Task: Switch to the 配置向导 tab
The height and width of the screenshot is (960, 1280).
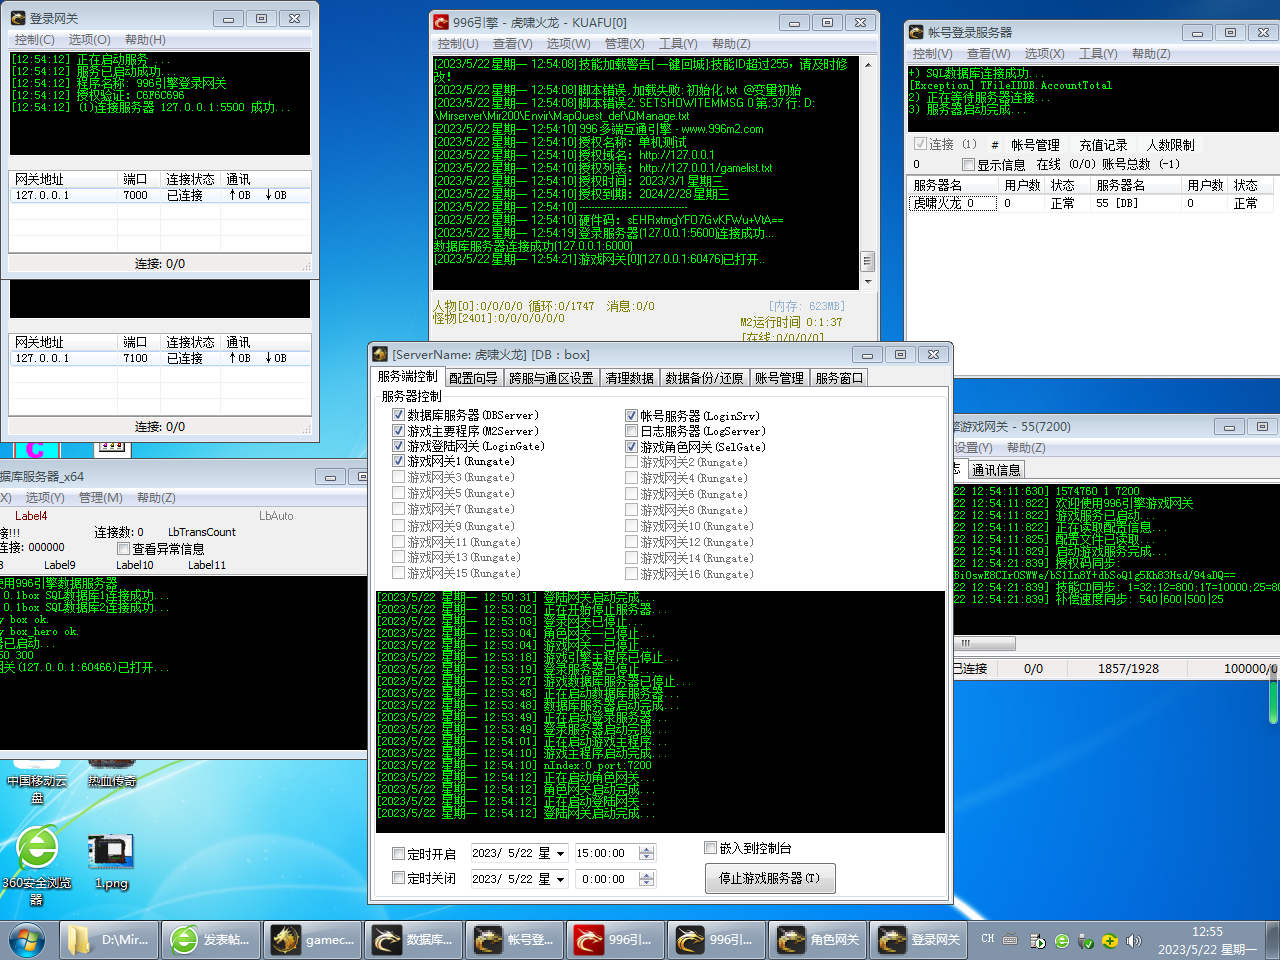Action: [473, 378]
